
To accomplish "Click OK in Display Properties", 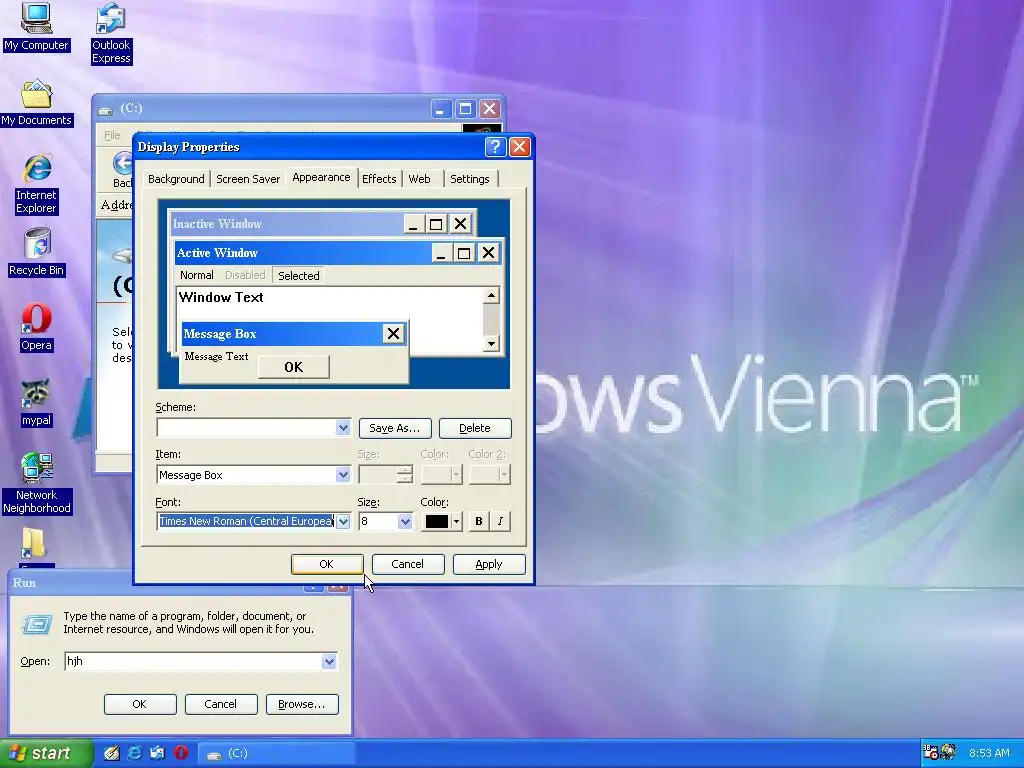I will point(327,564).
